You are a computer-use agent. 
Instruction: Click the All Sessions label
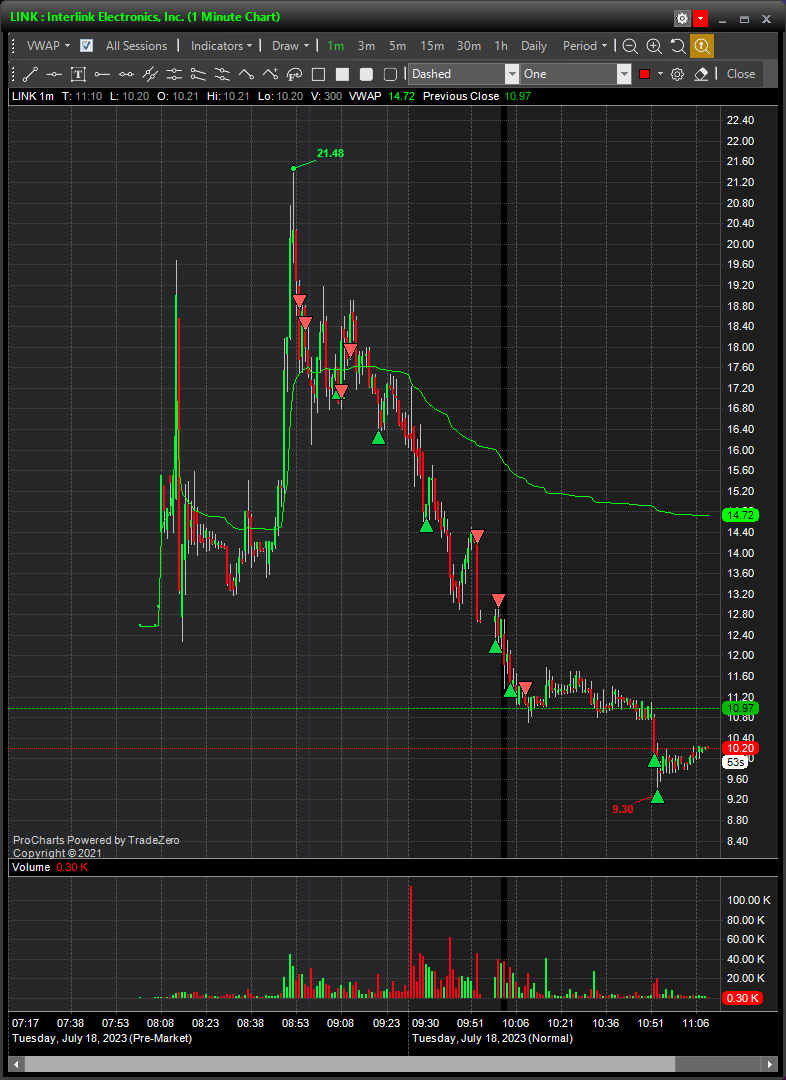tap(136, 45)
